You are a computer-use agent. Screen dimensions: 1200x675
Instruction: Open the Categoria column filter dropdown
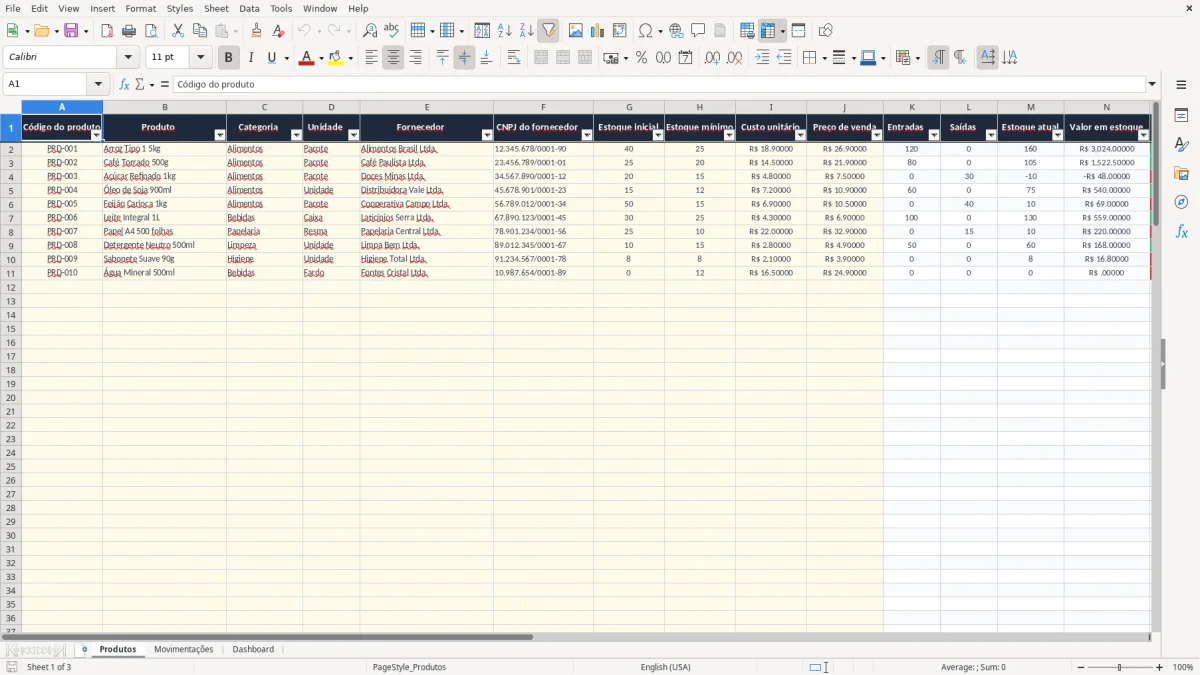click(296, 135)
